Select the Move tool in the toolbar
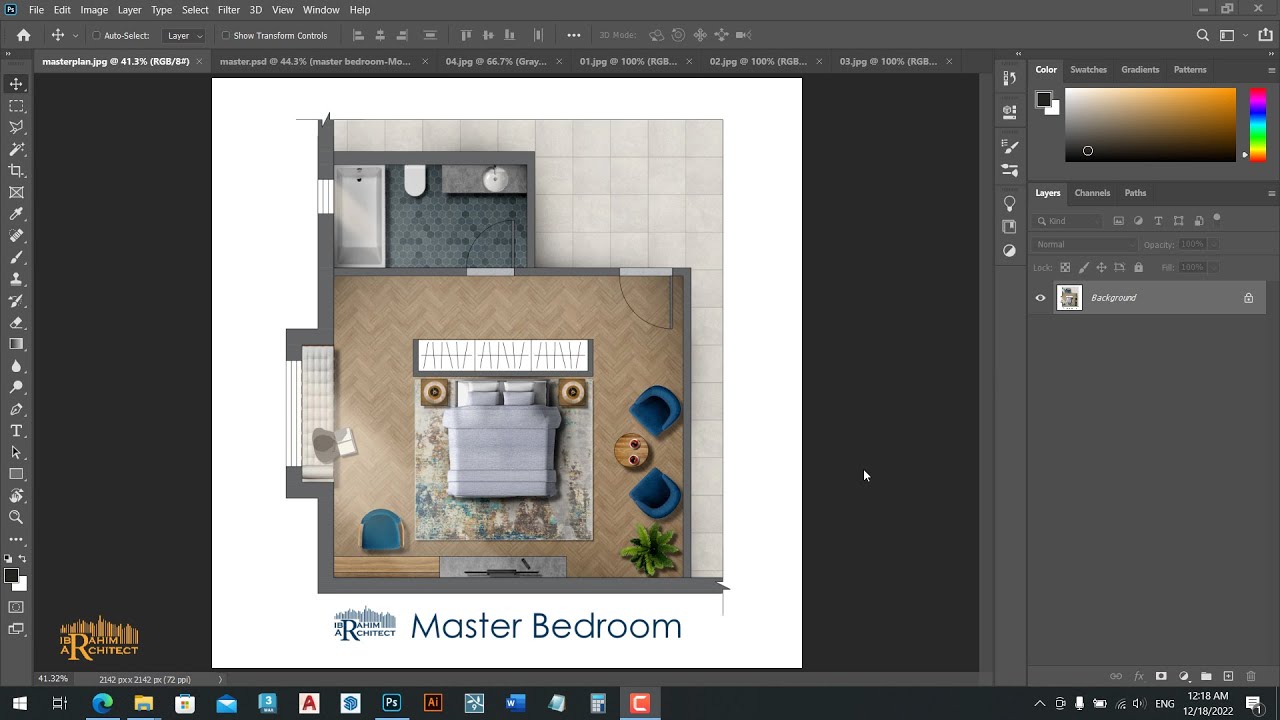 (x=16, y=84)
